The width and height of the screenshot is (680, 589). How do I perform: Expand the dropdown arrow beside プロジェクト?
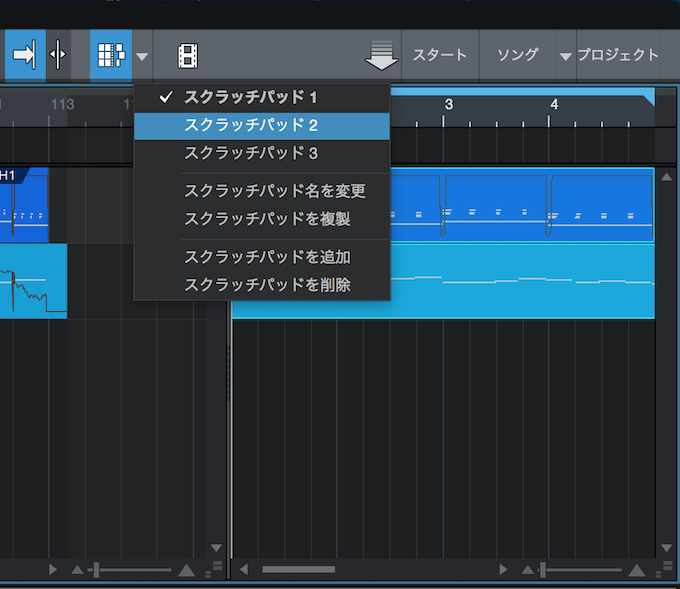coord(565,56)
